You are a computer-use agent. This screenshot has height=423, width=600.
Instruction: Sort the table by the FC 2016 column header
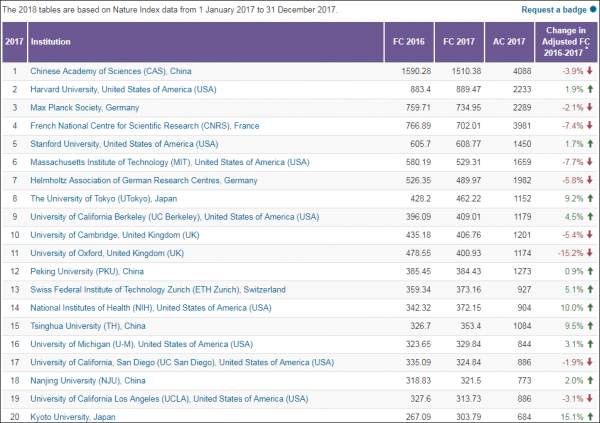(408, 43)
